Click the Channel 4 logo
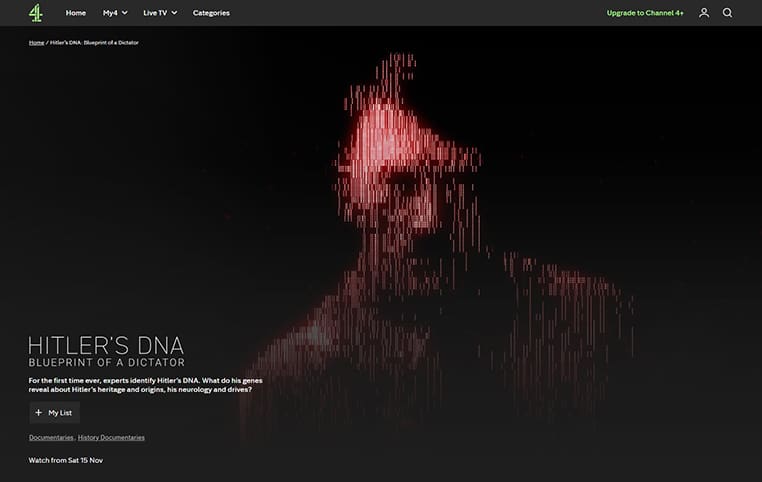The image size is (762, 482). pyautogui.click(x=35, y=13)
